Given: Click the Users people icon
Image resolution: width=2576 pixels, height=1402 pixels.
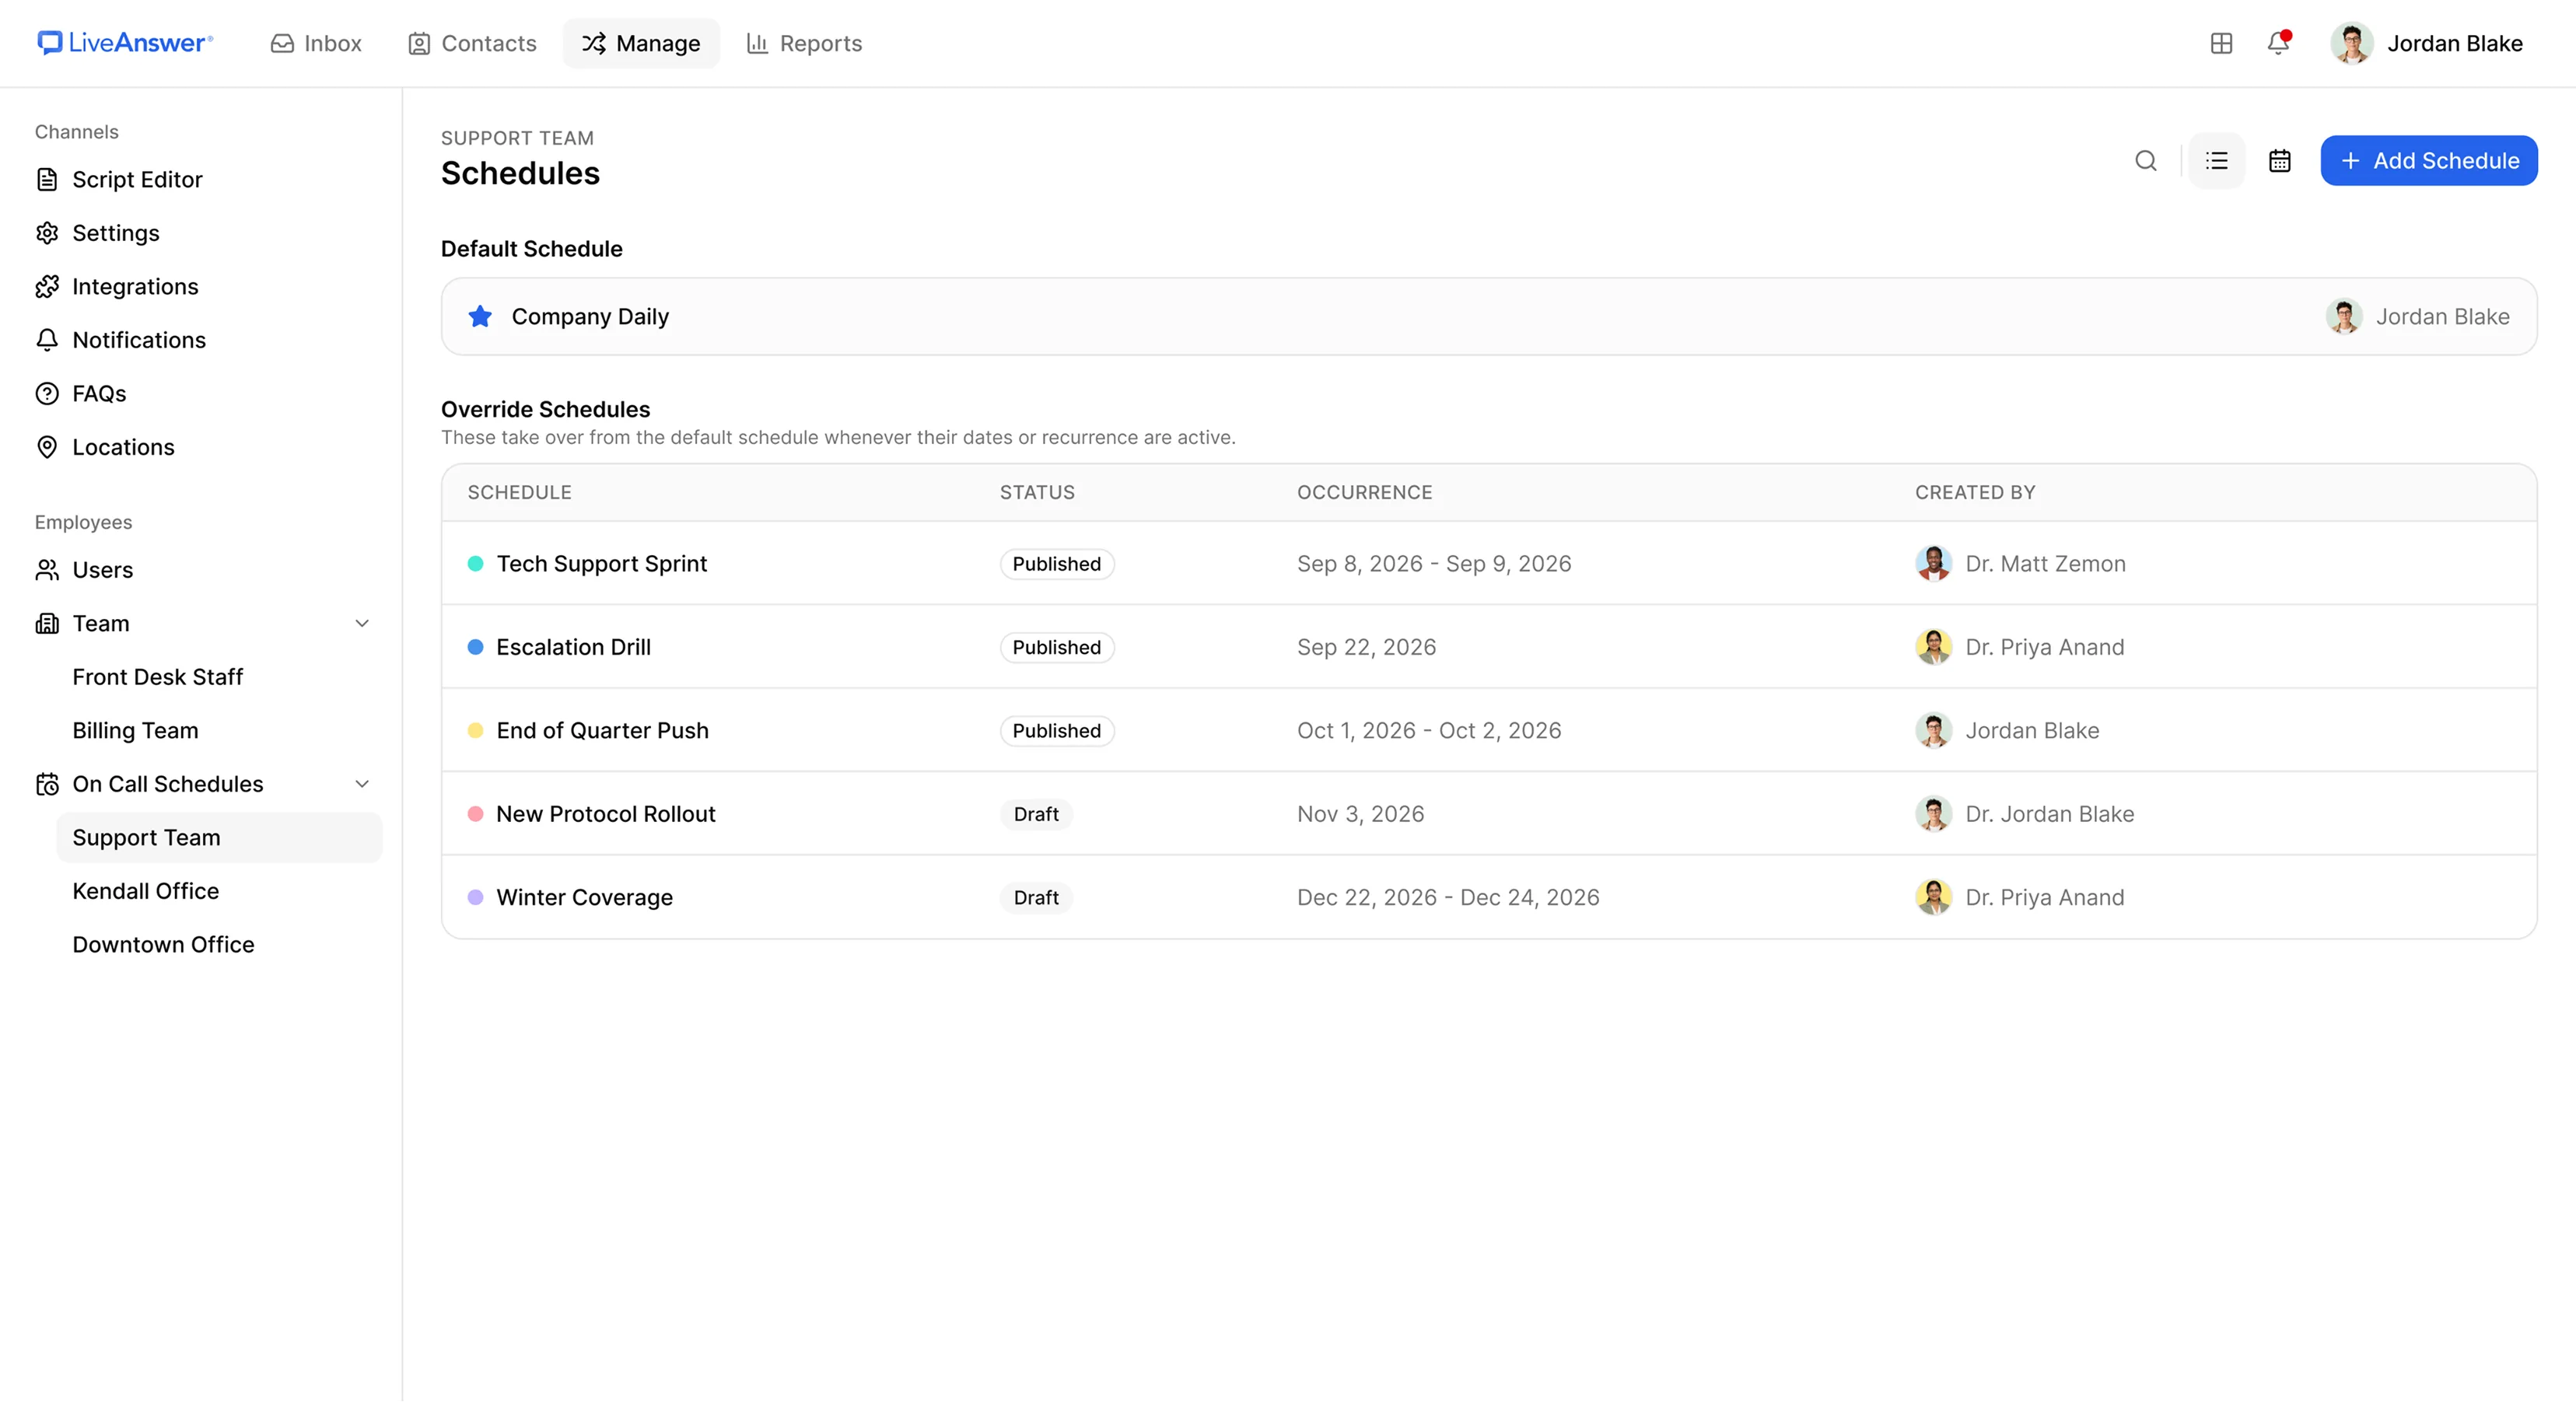Looking at the screenshot, I should (x=47, y=570).
